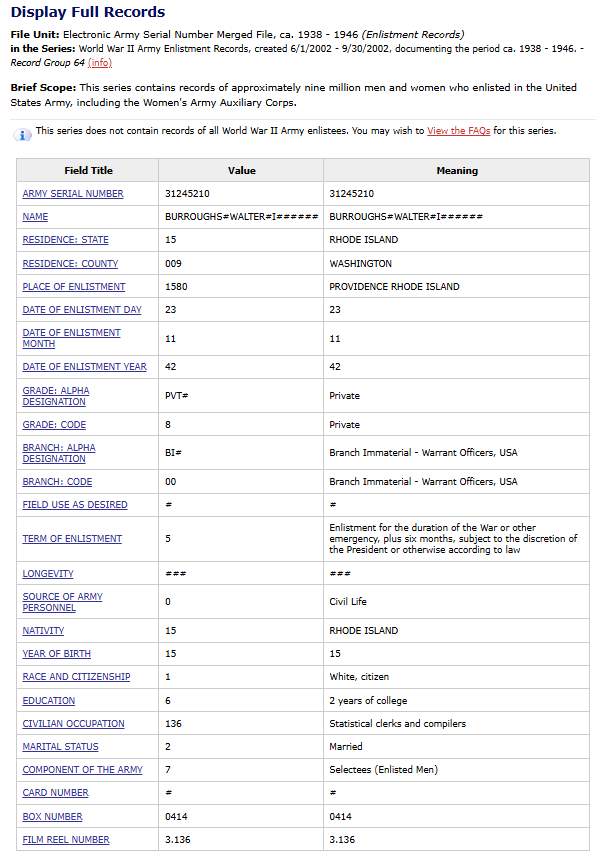608x868 pixels.
Task: Click YEAR OF BIRTH link
Action: 57,654
